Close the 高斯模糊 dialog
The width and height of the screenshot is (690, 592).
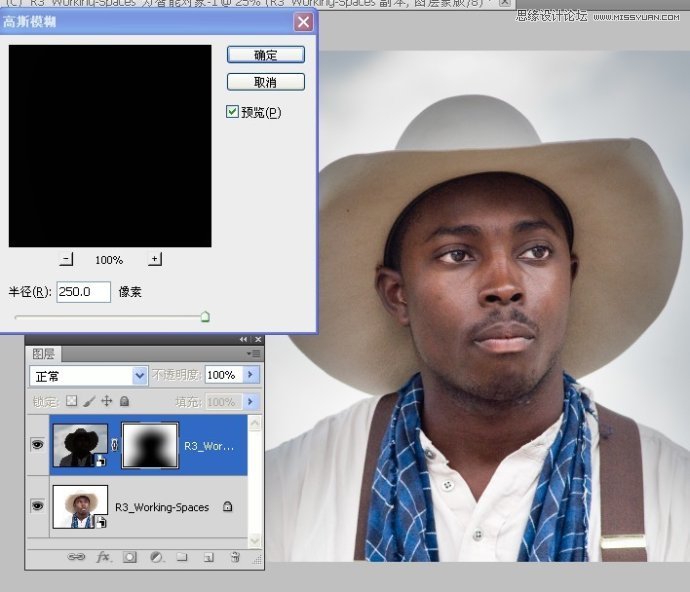(x=303, y=22)
